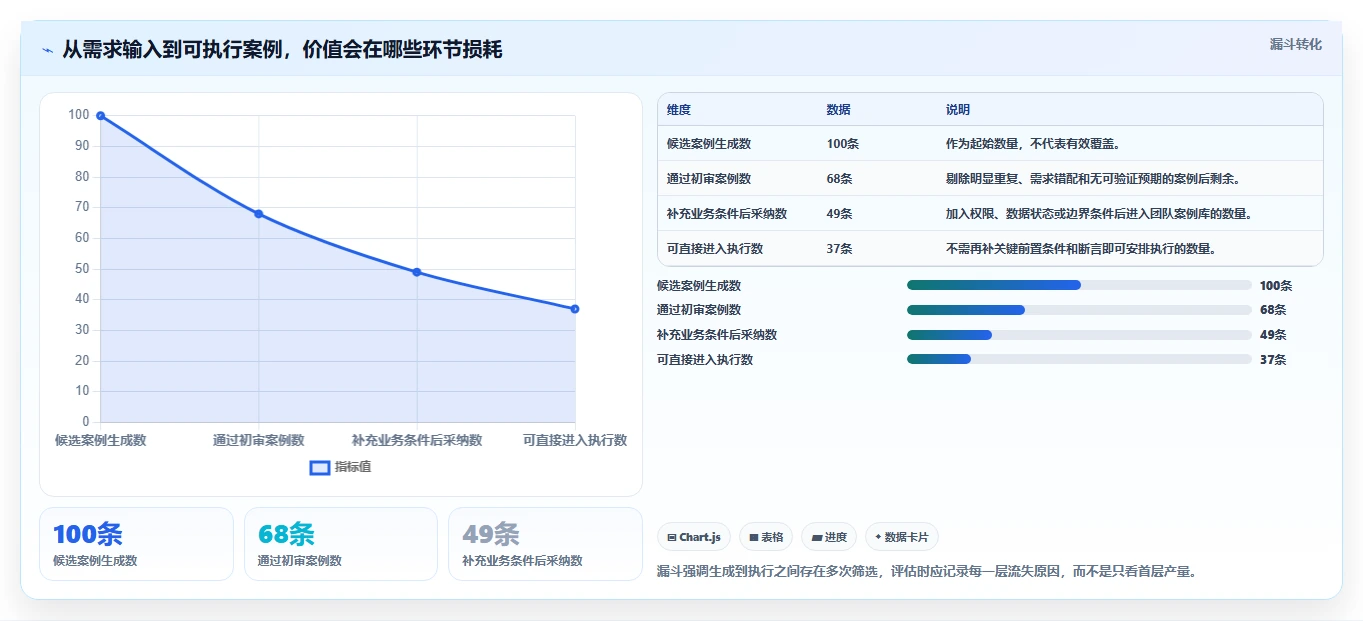Click the 补充业务条件后采纳数 progress bar

[x=1079, y=335]
